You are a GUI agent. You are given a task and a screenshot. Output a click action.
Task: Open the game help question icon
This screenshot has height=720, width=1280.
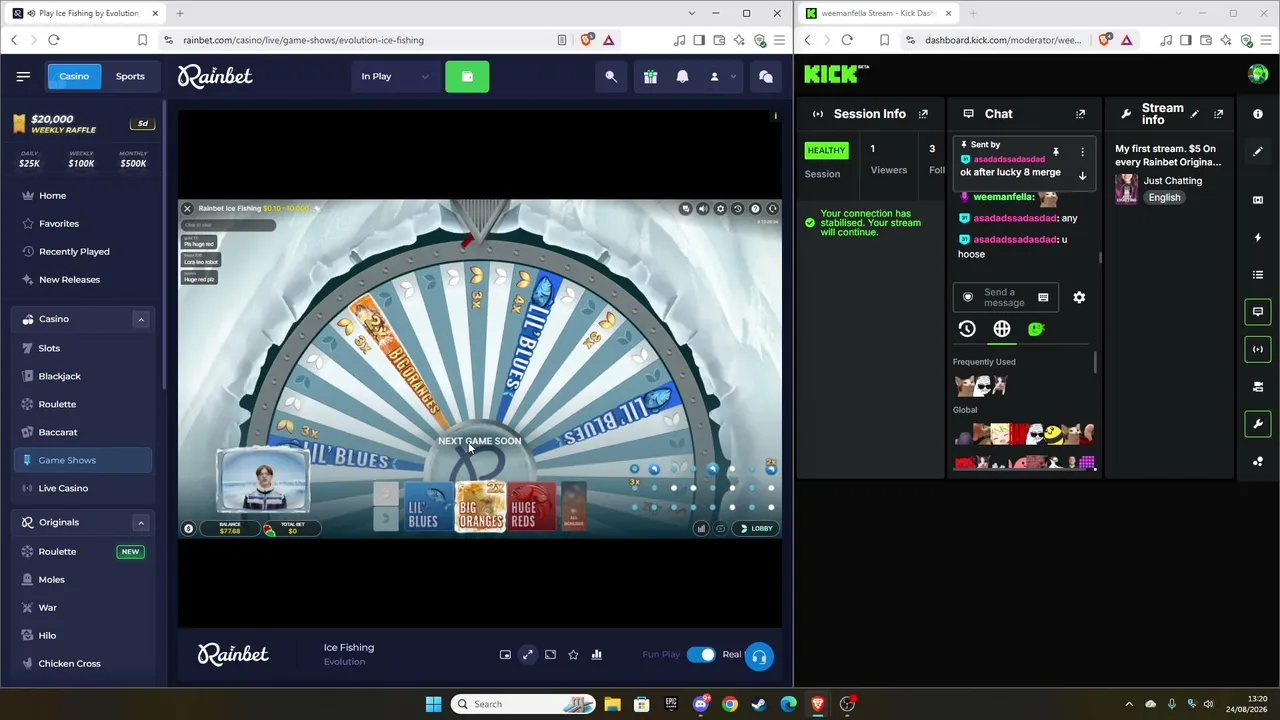[755, 209]
